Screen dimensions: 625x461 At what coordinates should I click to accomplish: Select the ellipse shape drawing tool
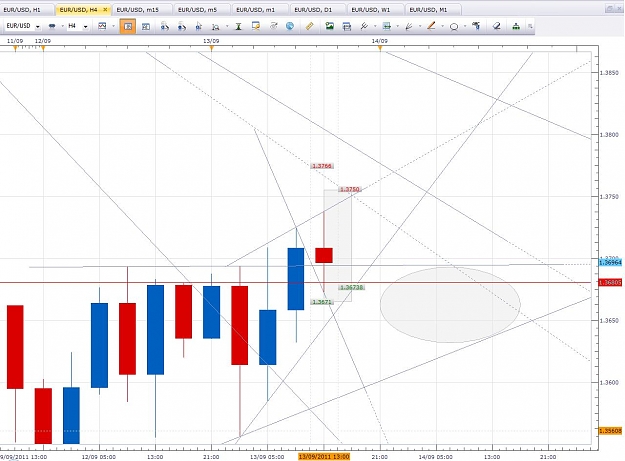(x=454, y=27)
